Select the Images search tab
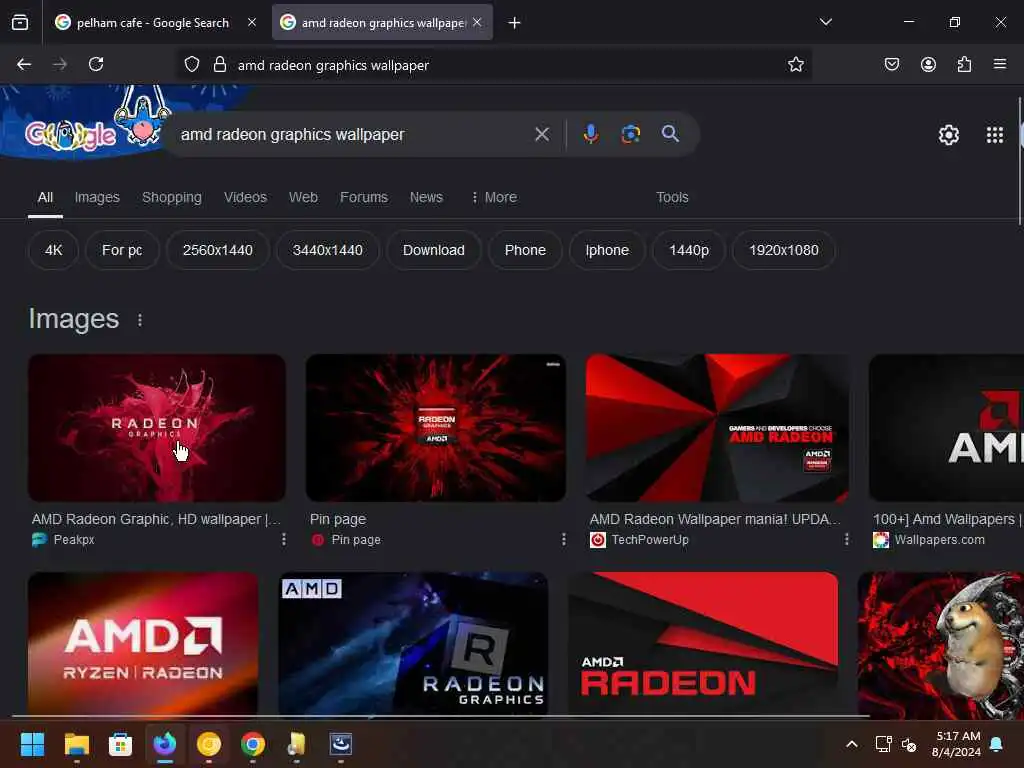 click(x=97, y=197)
